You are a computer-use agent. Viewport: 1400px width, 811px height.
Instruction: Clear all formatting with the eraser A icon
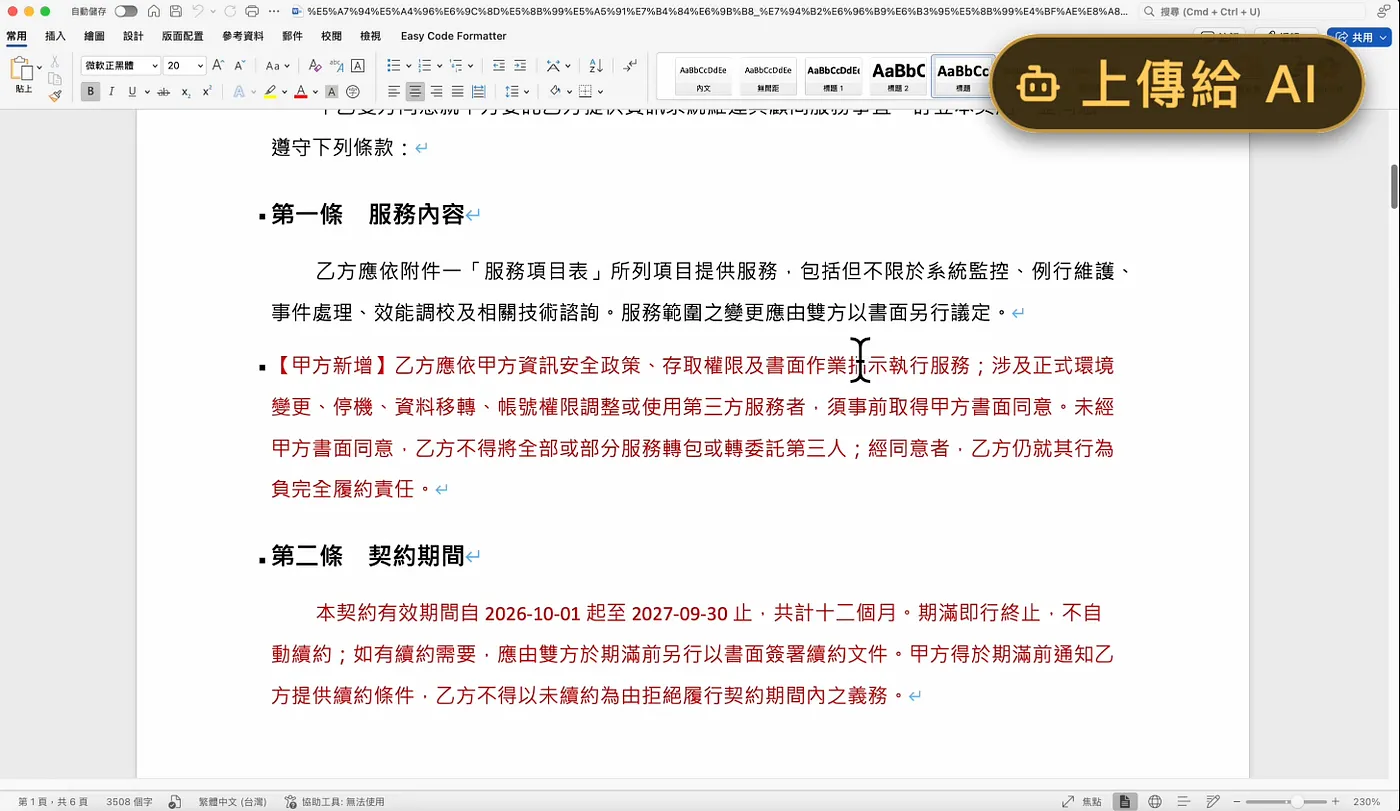point(314,65)
